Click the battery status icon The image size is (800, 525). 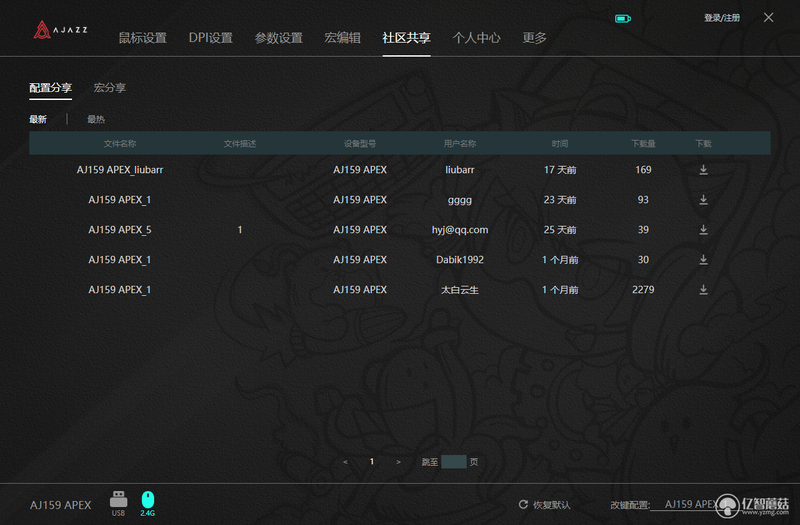[x=622, y=19]
